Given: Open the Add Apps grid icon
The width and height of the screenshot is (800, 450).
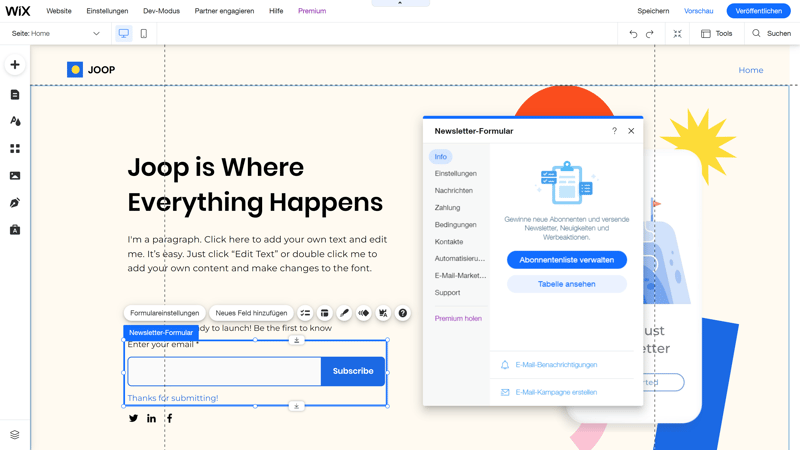Looking at the screenshot, I should pos(15,148).
